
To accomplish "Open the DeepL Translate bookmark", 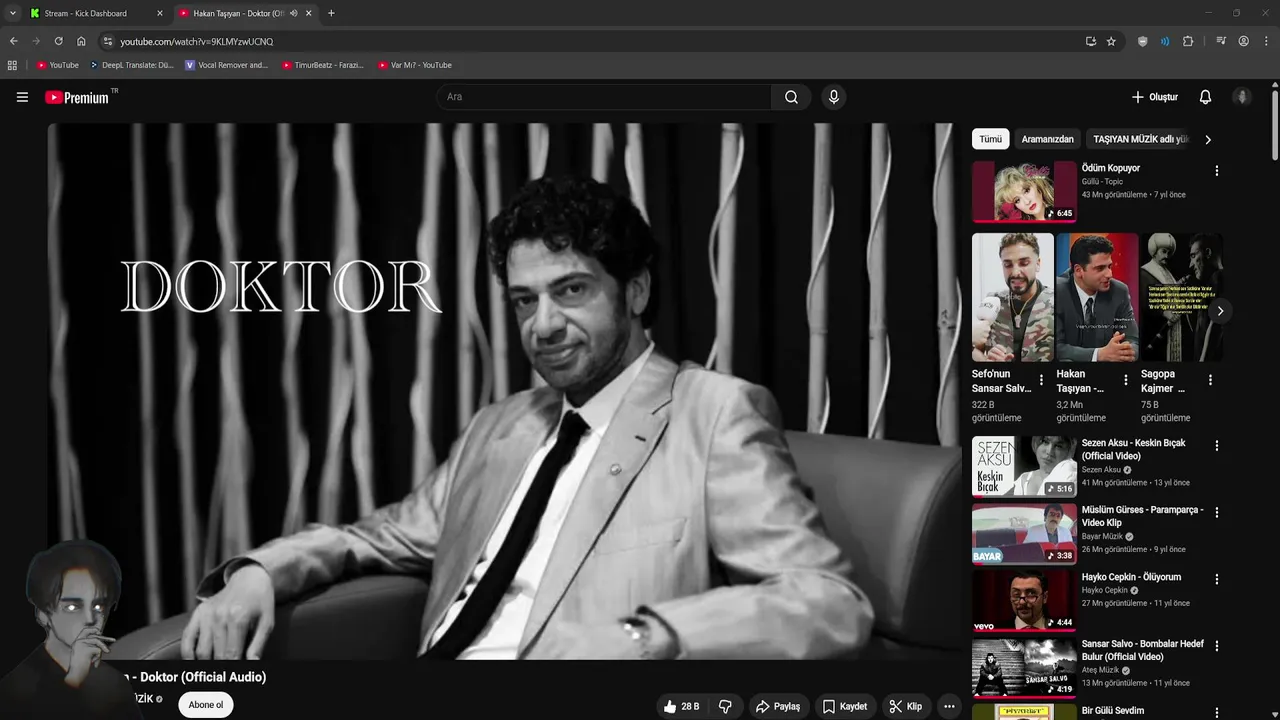I will (x=131, y=65).
